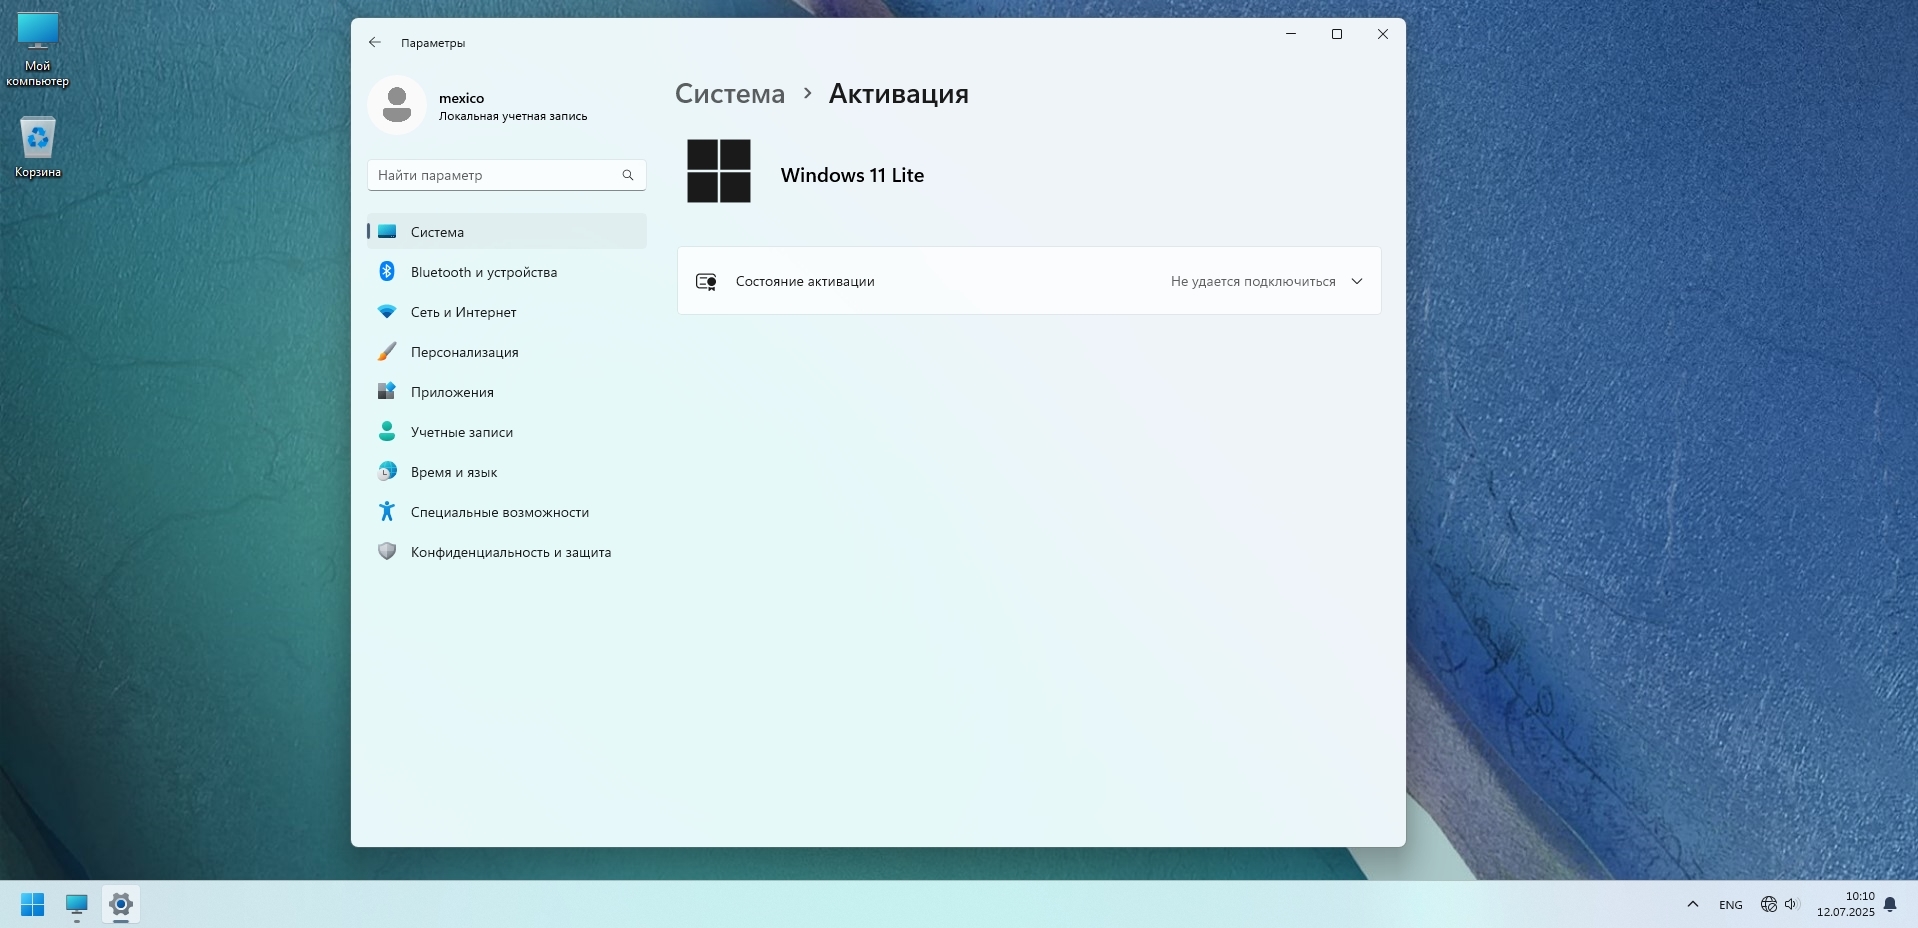Open Приложения settings
Image resolution: width=1918 pixels, height=928 pixels.
(x=506, y=392)
